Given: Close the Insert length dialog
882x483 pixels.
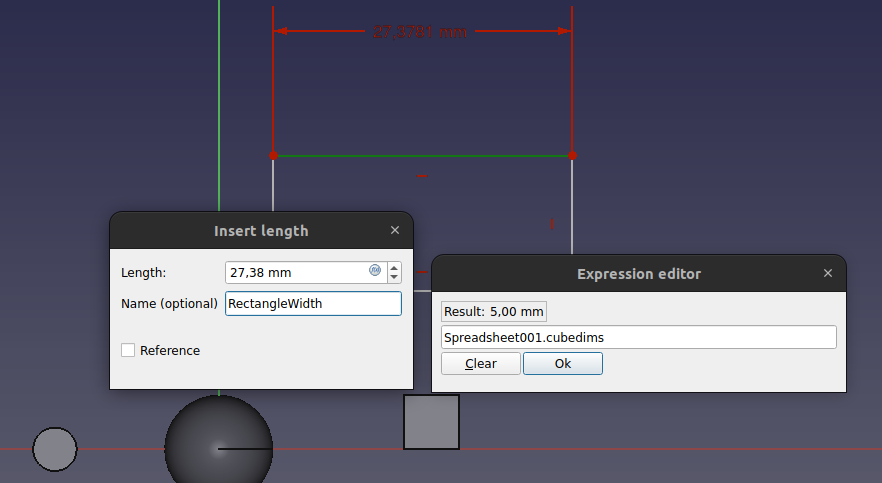Looking at the screenshot, I should 395,230.
